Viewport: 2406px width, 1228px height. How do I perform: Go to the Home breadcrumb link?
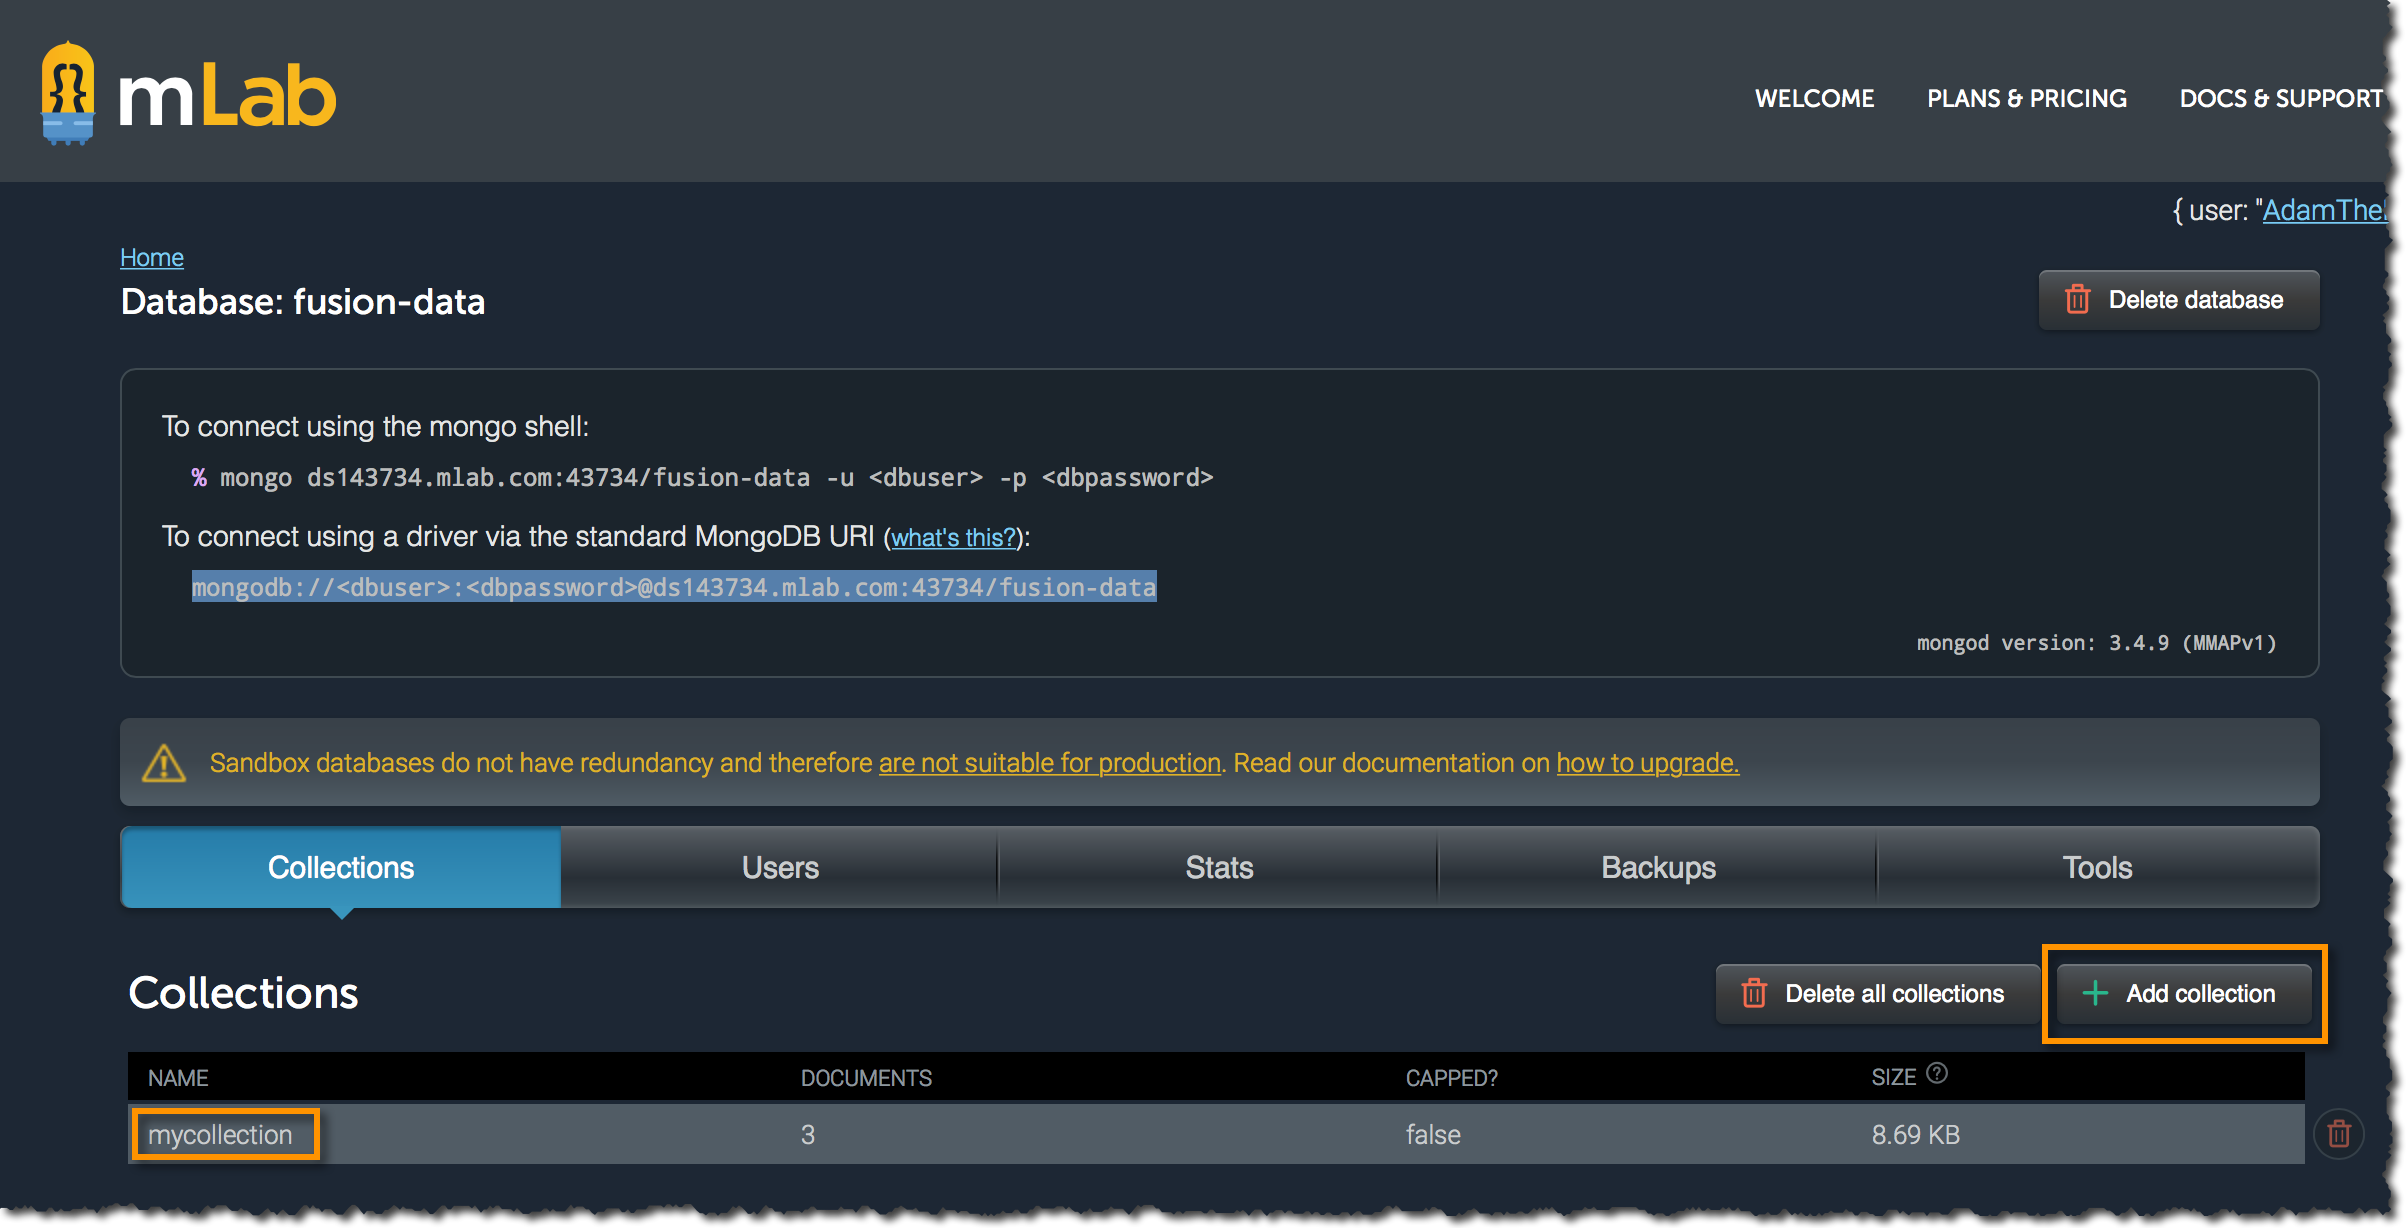click(x=152, y=257)
